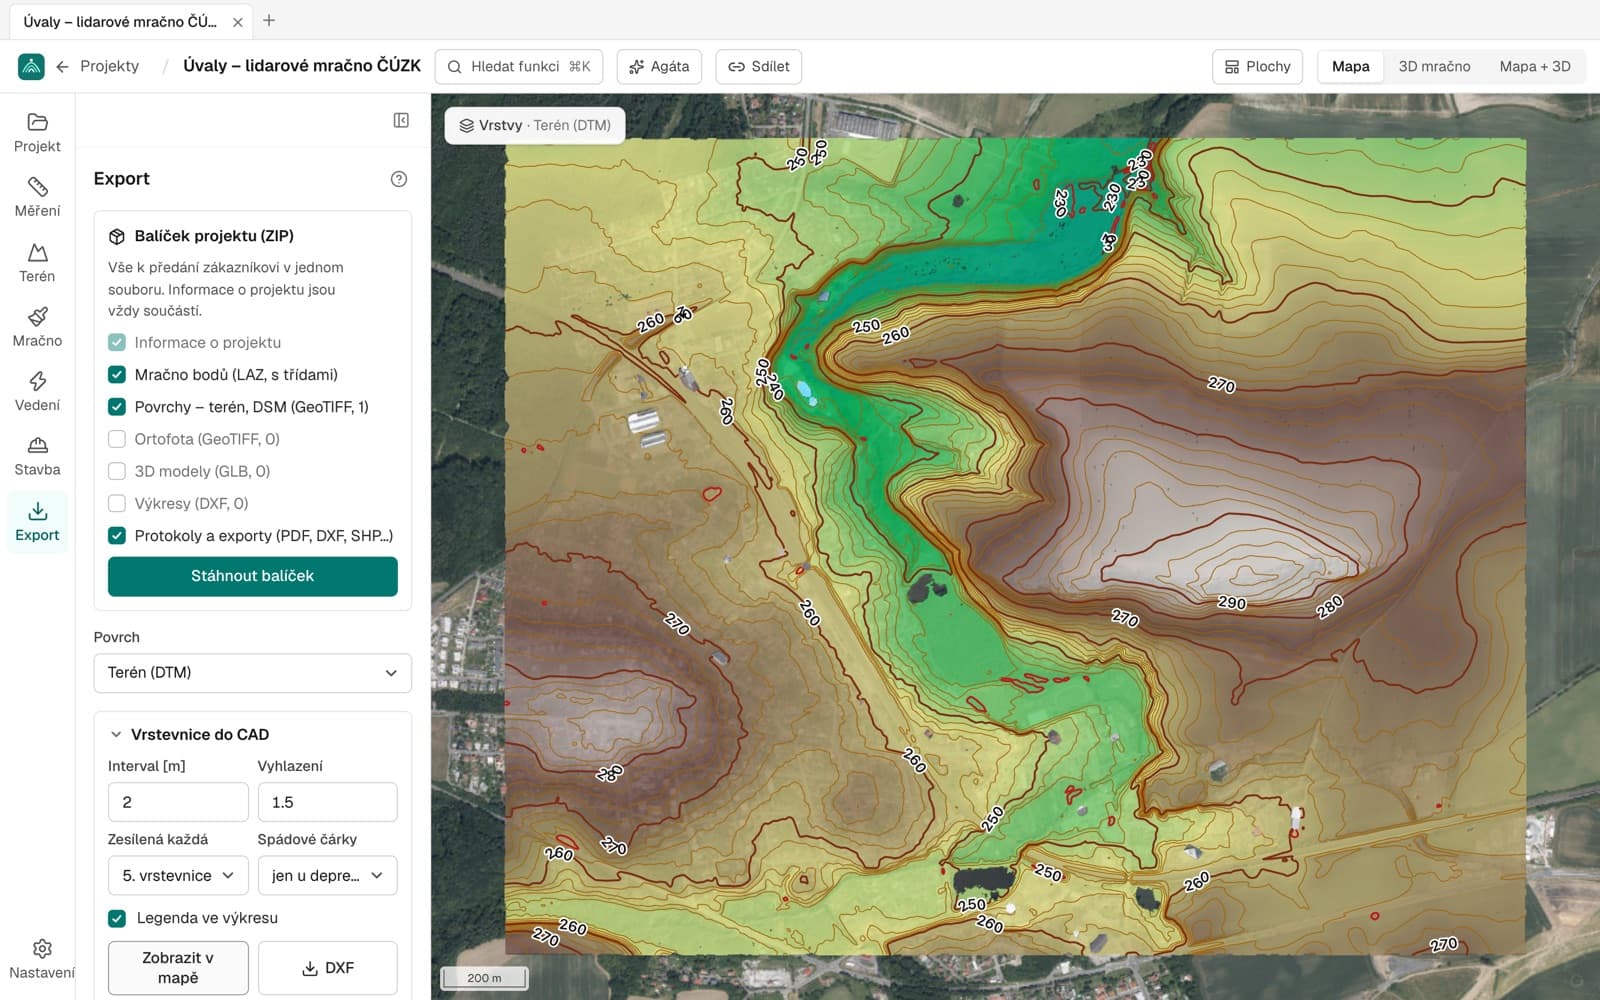The image size is (1600, 1000).
Task: Toggle Legenda ve výkresu checkbox
Action: pyautogui.click(x=117, y=918)
